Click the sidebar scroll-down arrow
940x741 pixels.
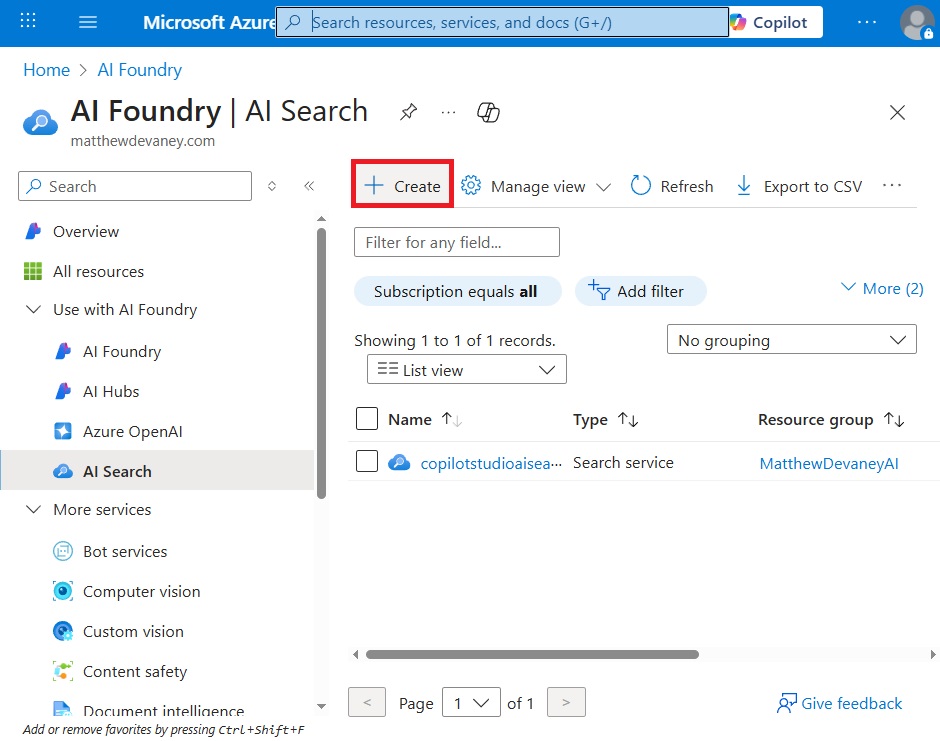(x=321, y=706)
